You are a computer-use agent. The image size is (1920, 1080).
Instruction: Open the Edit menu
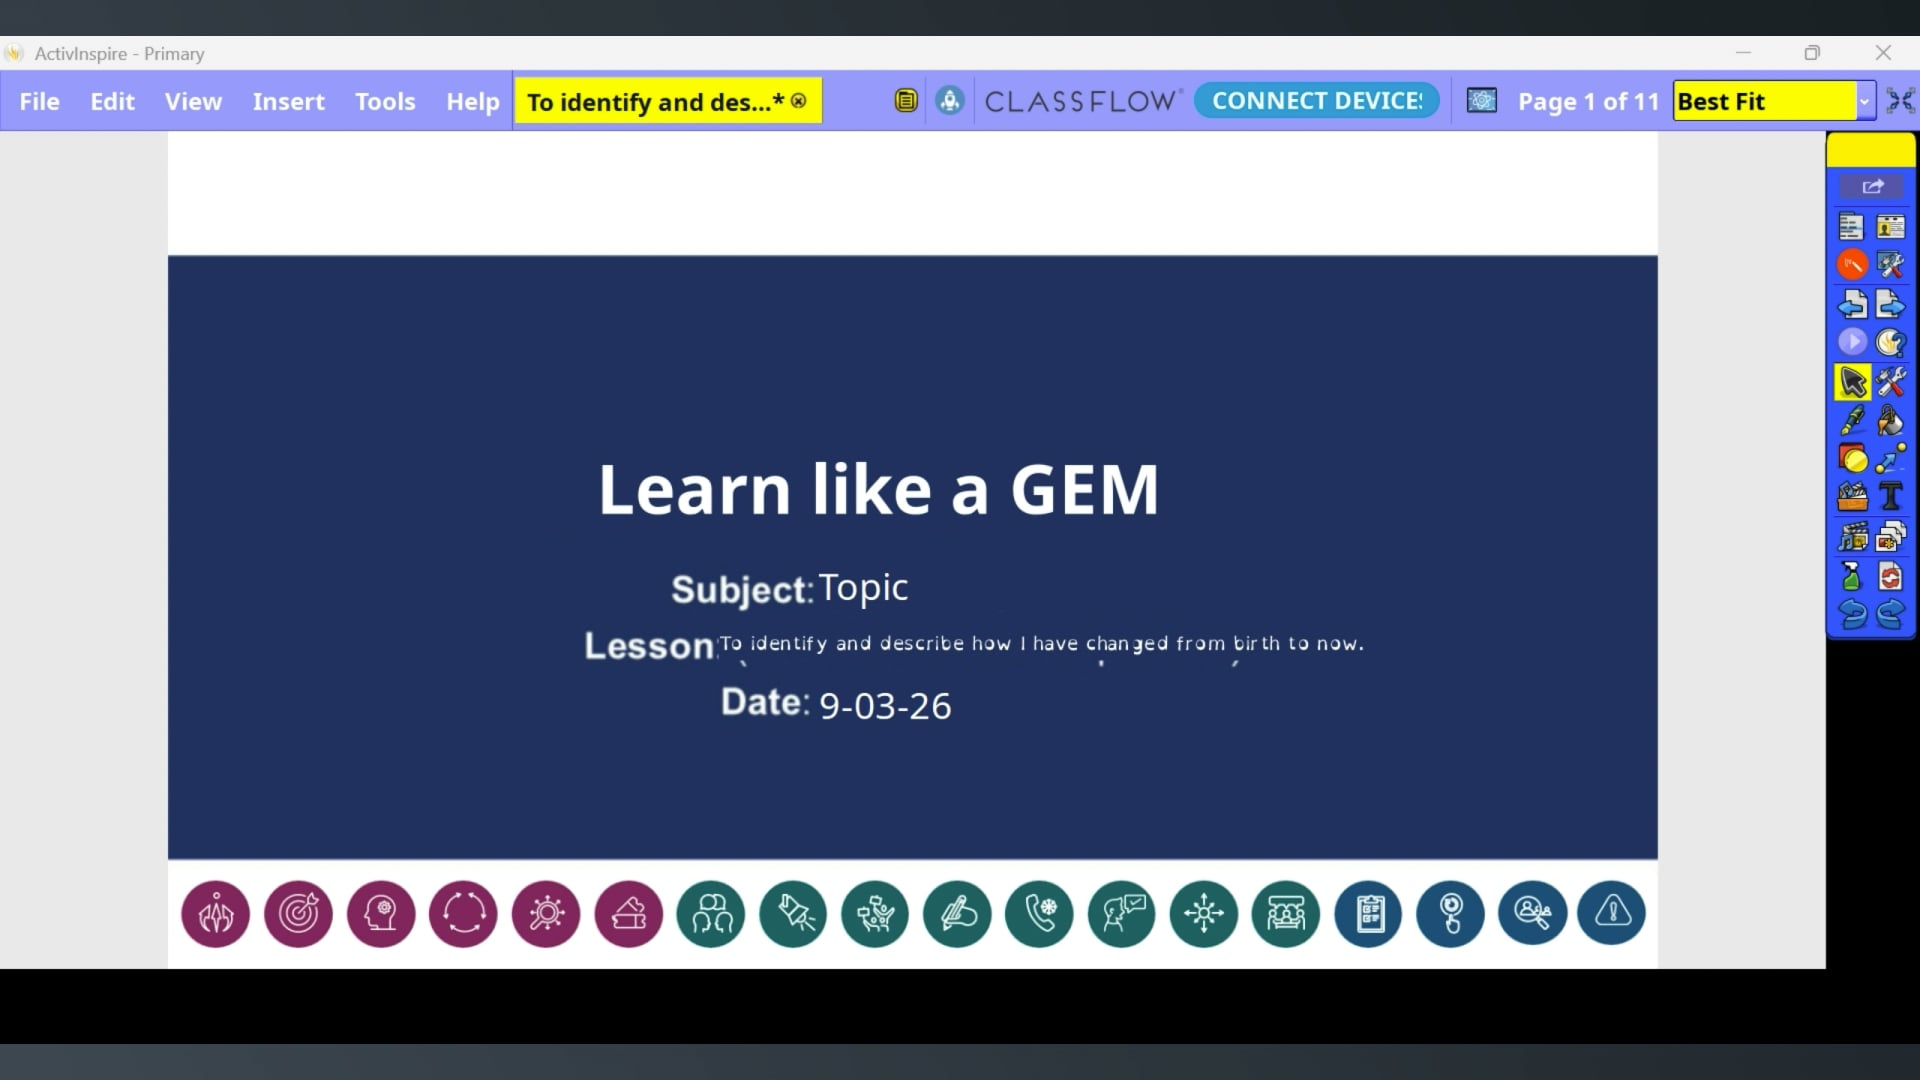112,101
